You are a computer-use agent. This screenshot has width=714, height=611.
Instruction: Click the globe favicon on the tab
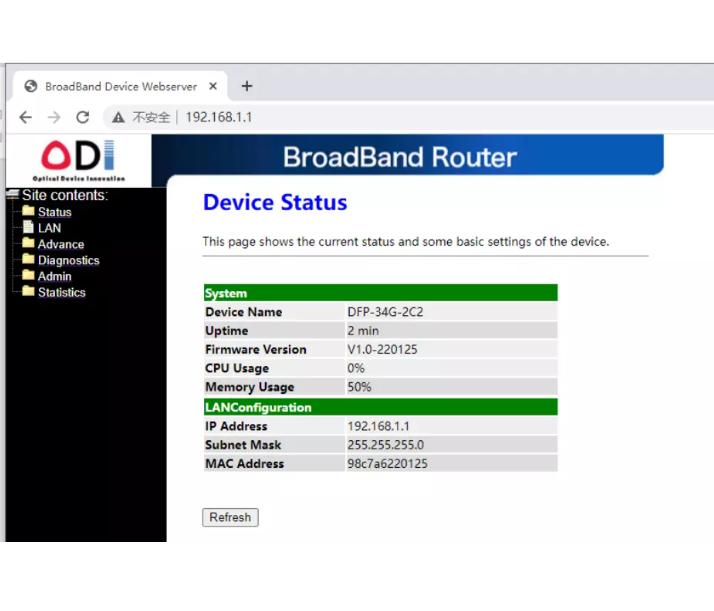[x=31, y=86]
